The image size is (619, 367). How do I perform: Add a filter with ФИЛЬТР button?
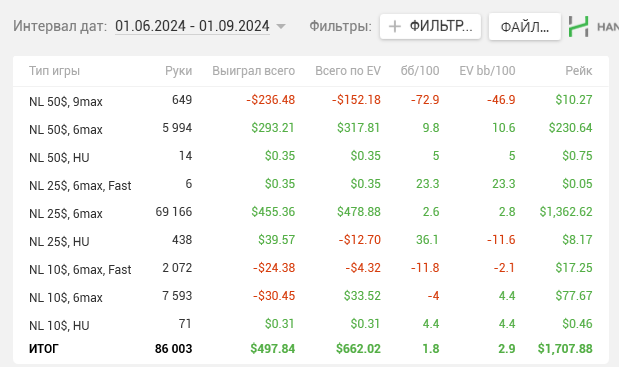(x=430, y=26)
